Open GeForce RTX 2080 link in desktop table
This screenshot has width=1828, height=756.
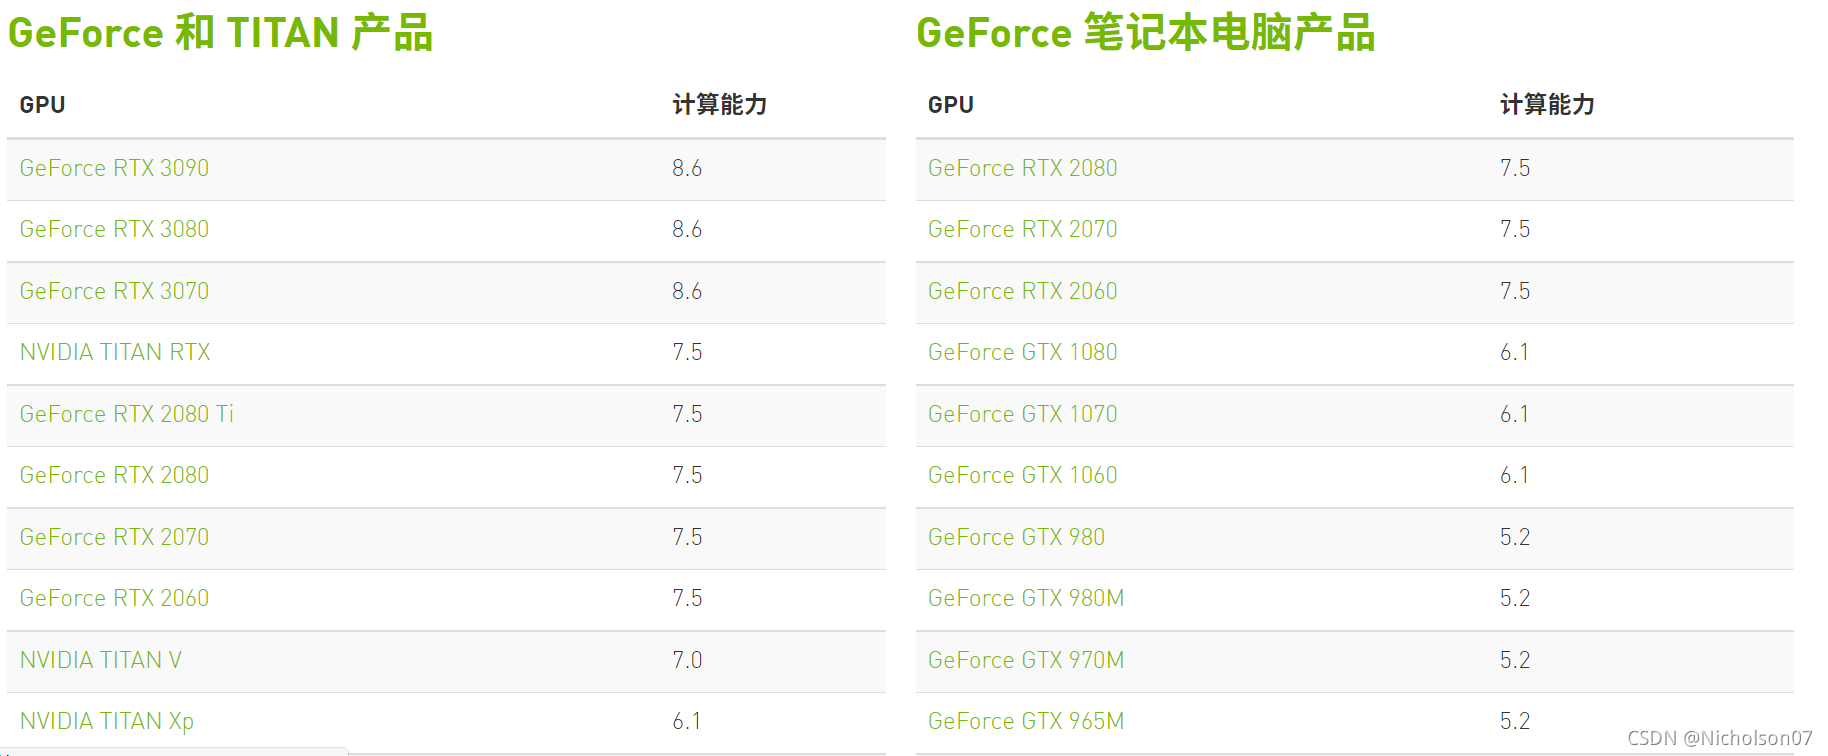pyautogui.click(x=114, y=475)
